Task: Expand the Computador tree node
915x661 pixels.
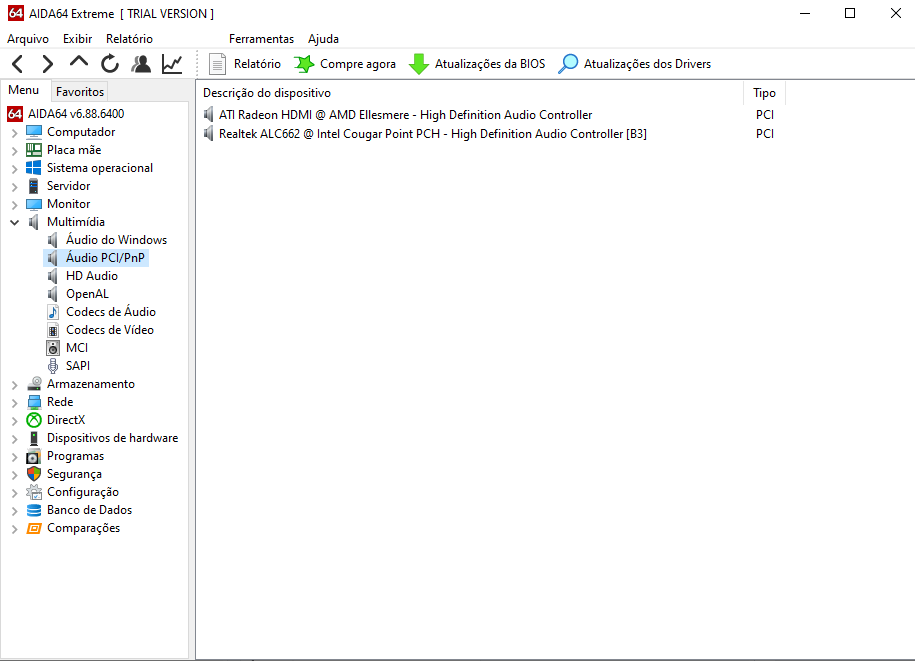Action: coord(15,132)
